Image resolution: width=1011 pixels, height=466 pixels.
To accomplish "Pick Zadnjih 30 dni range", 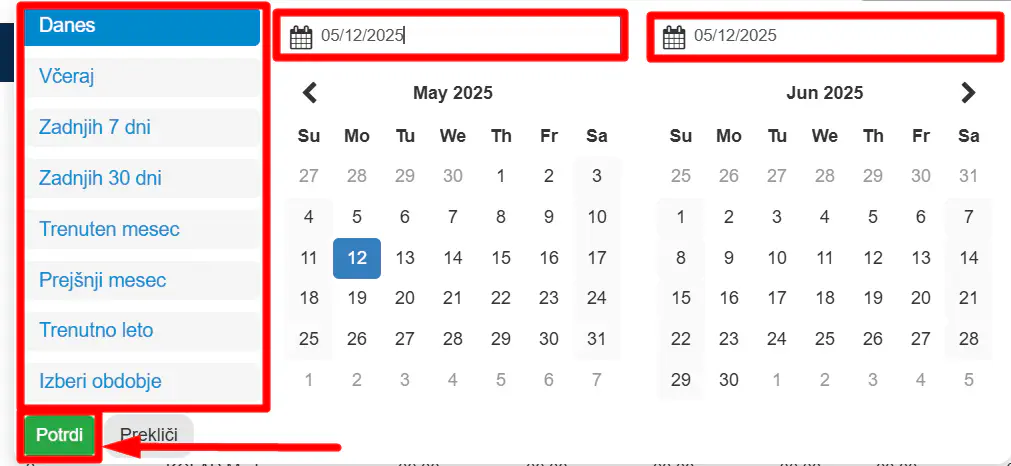I will tap(142, 179).
